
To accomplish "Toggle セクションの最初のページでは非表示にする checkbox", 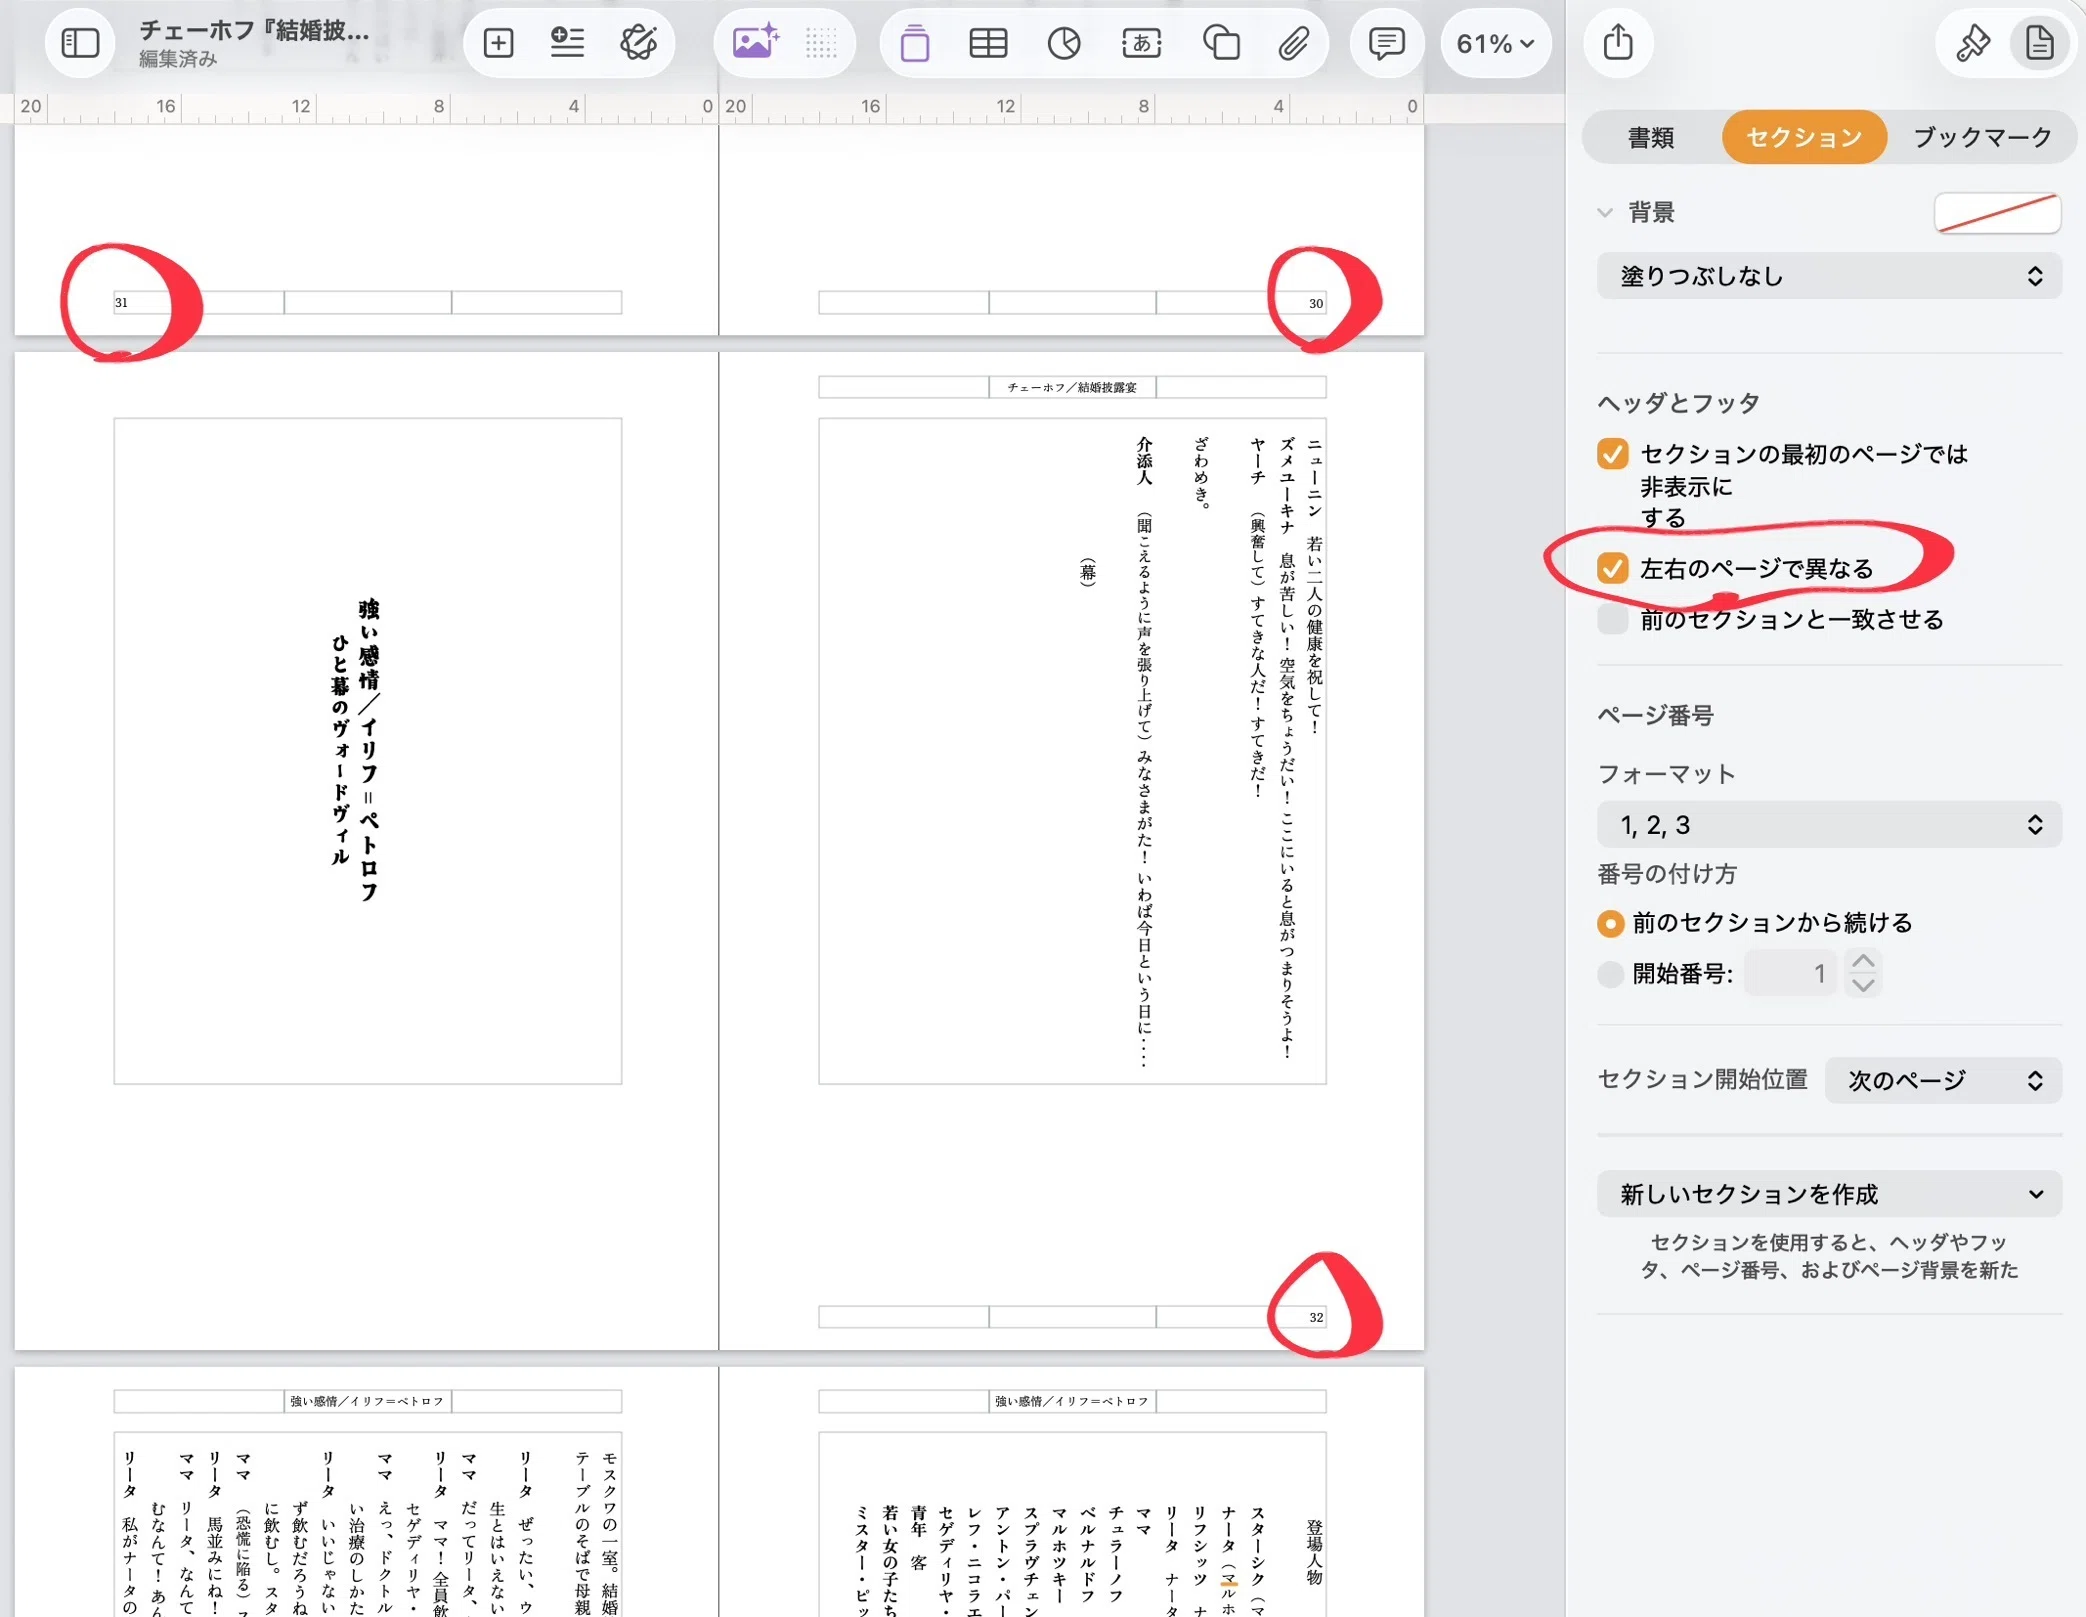I will [x=1612, y=454].
